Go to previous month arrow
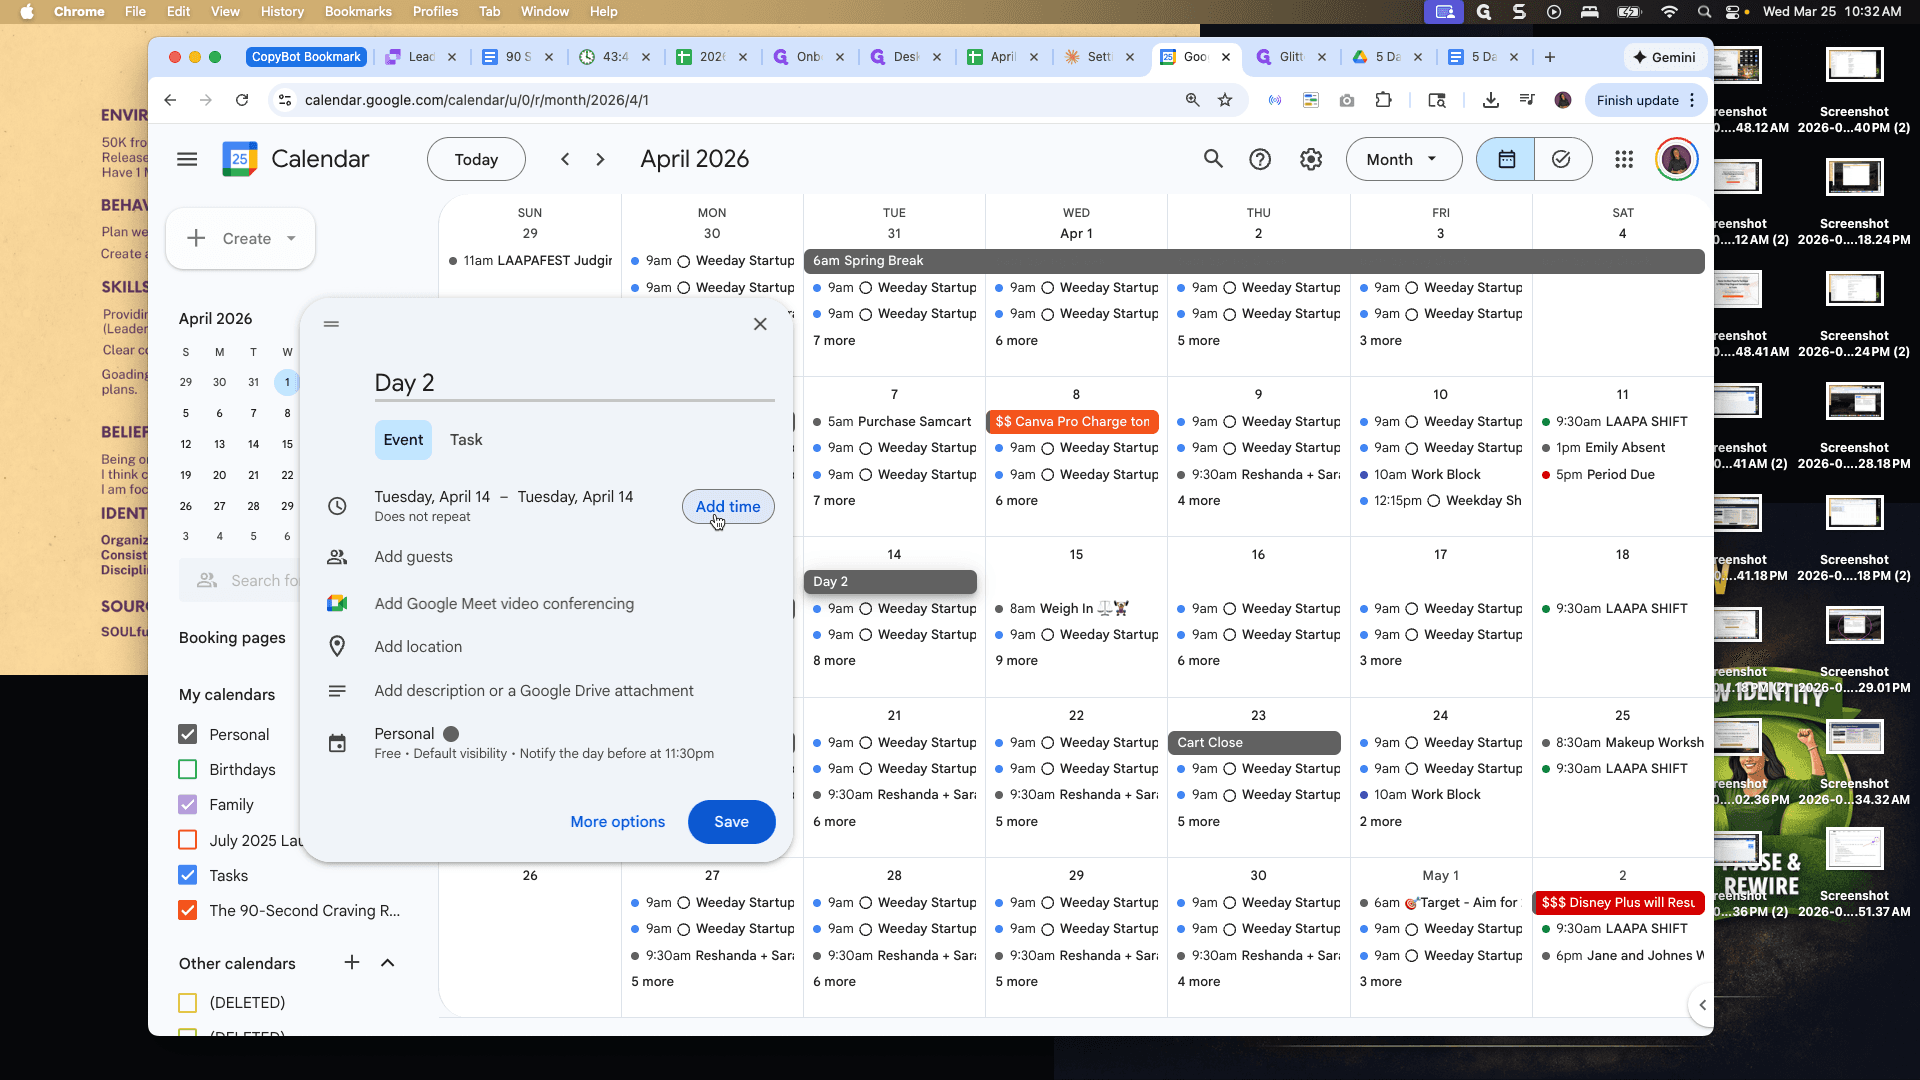 click(x=565, y=159)
